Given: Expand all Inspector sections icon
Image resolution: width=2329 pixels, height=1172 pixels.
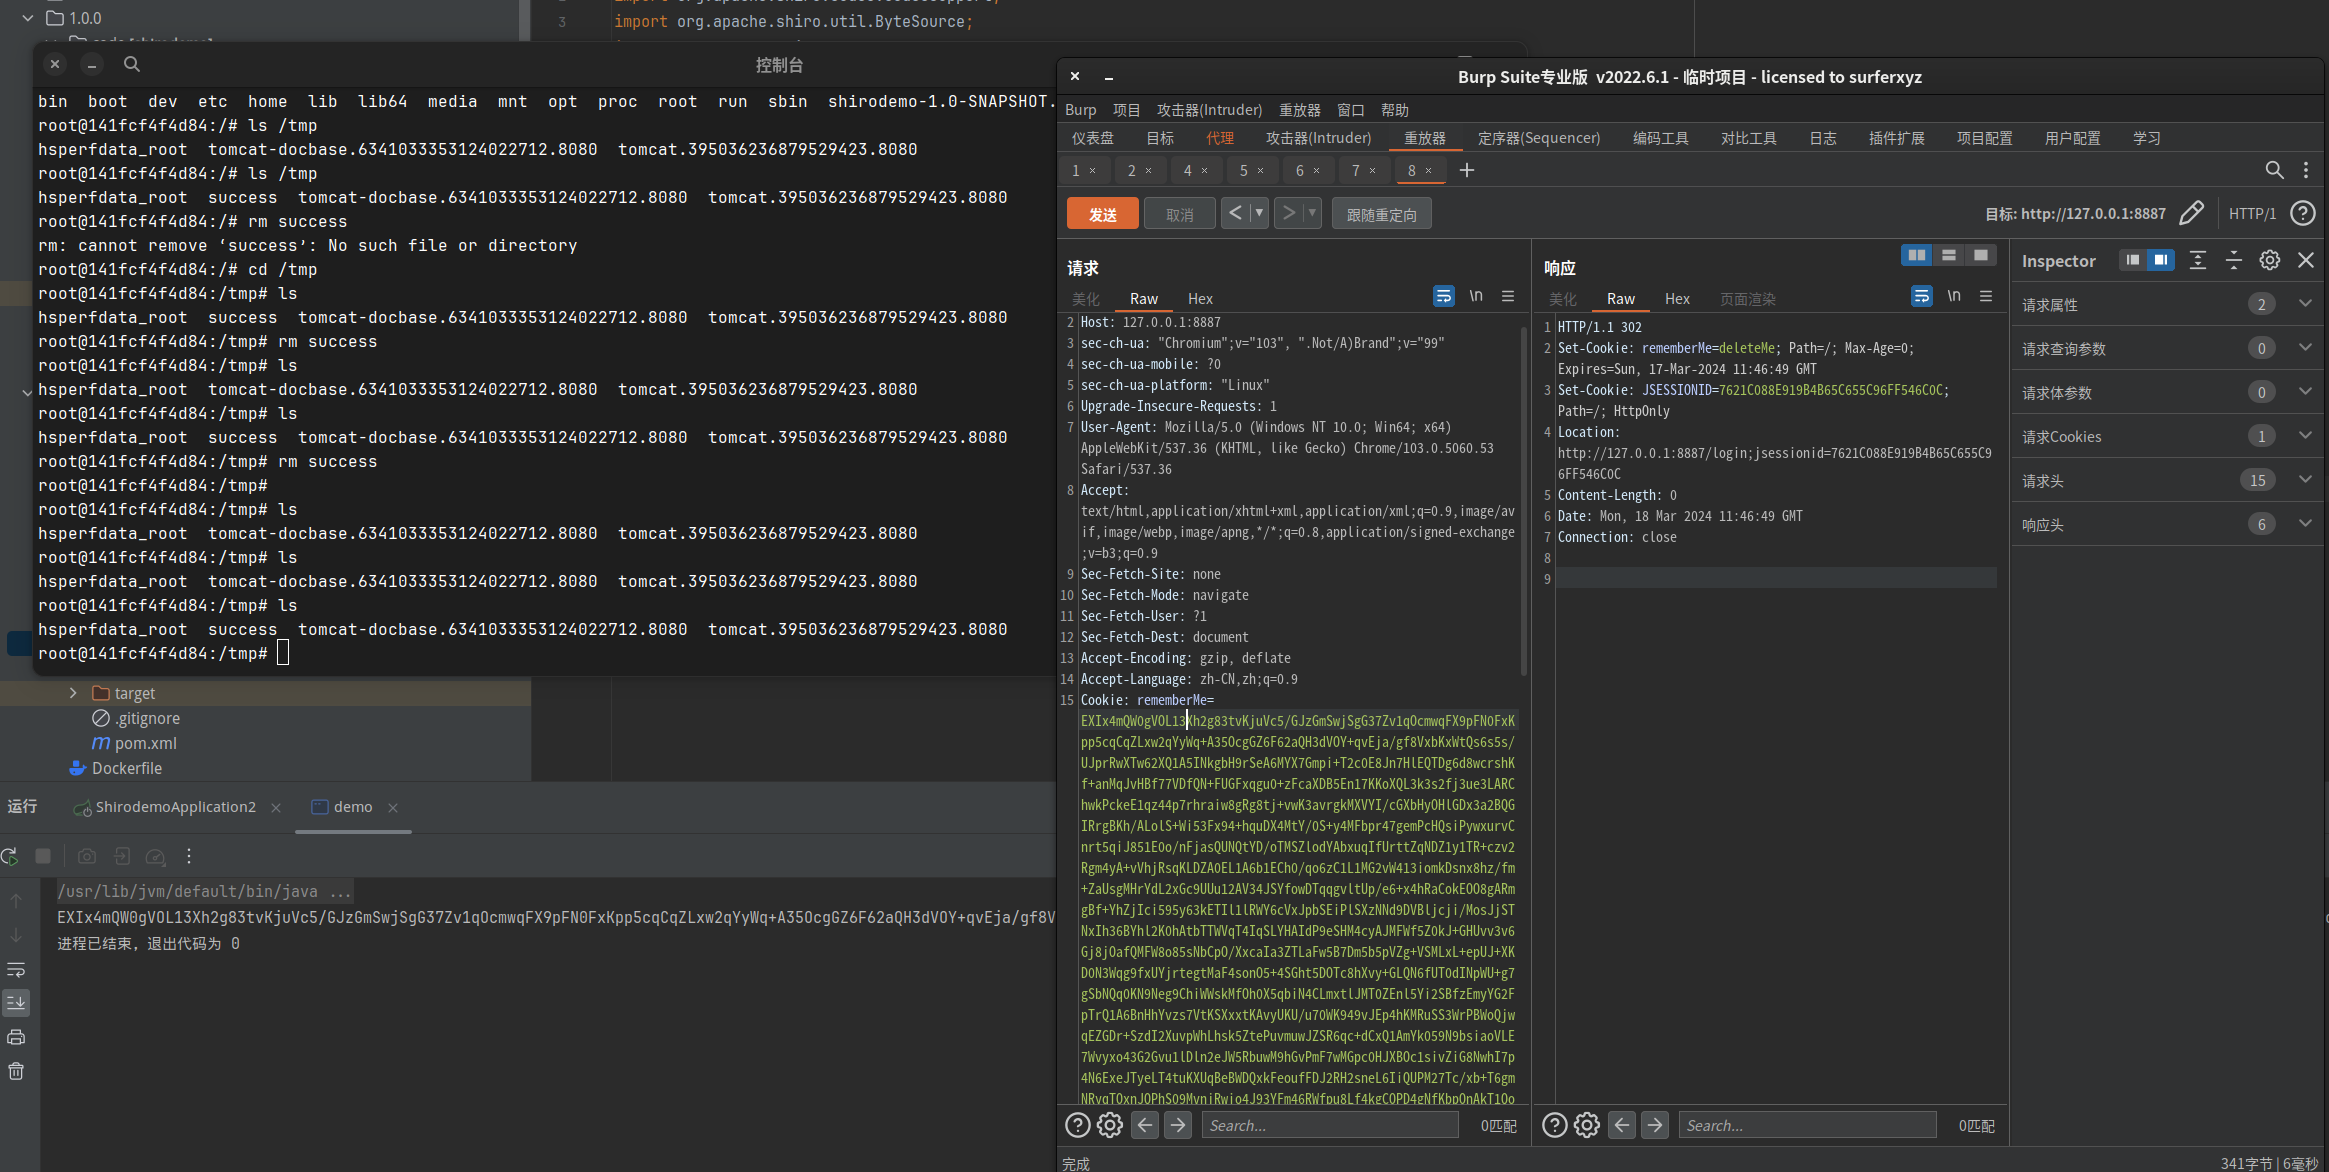Looking at the screenshot, I should tap(2197, 260).
